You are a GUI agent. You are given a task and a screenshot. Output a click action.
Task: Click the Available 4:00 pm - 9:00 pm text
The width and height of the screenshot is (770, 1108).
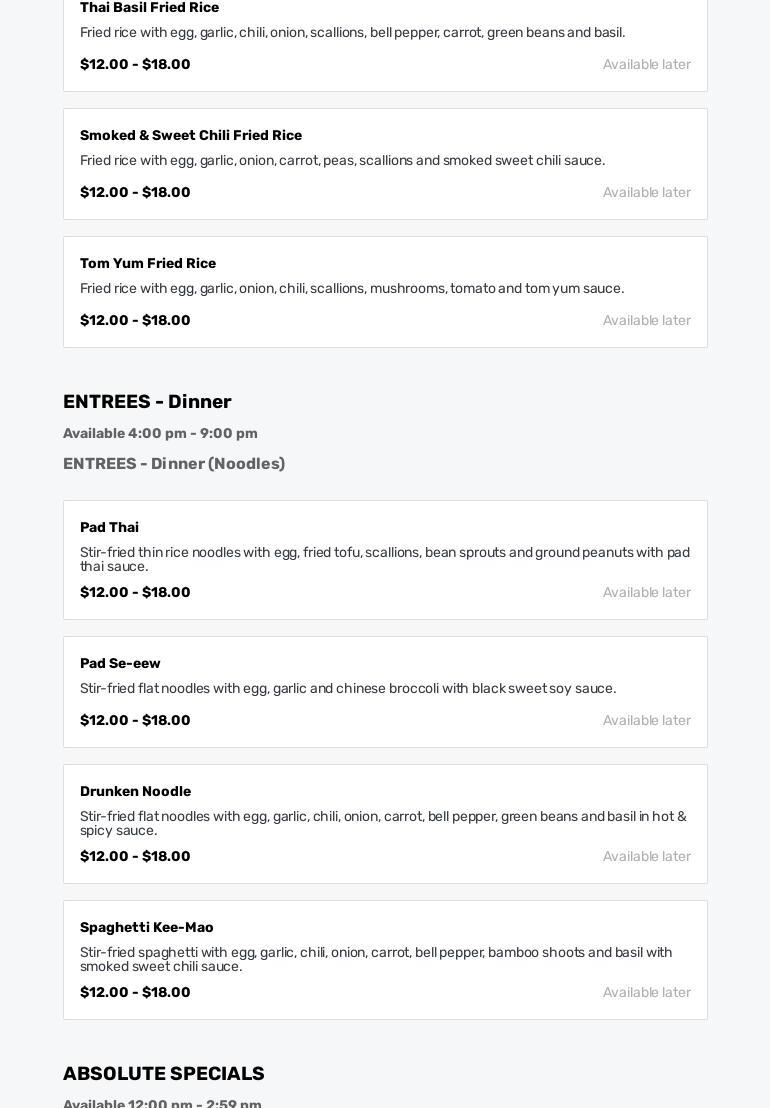[x=160, y=433]
